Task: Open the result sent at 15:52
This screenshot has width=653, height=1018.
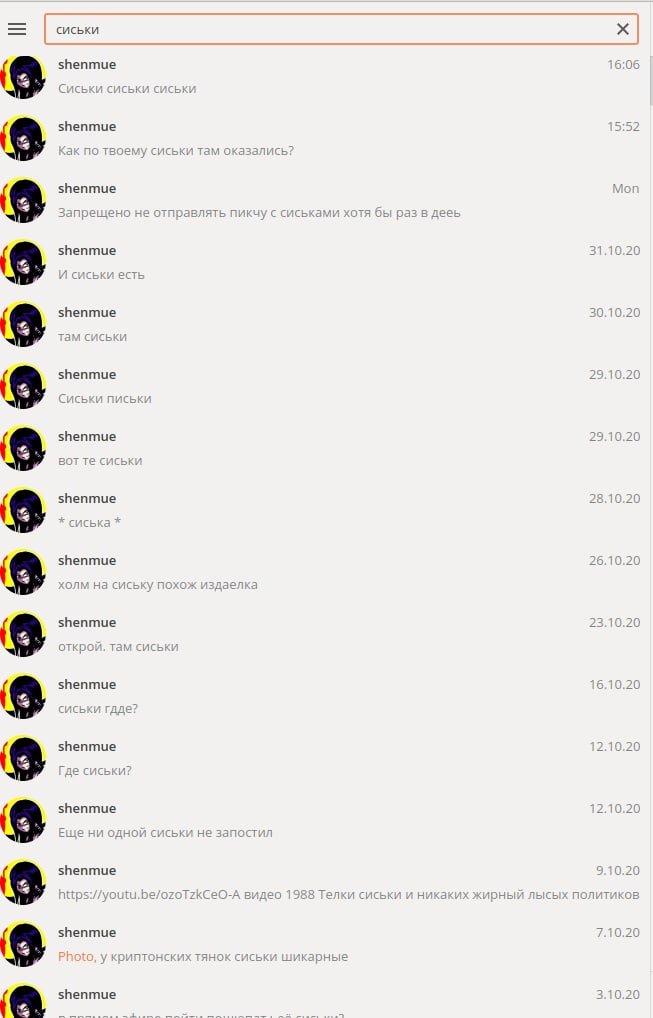Action: 326,138
